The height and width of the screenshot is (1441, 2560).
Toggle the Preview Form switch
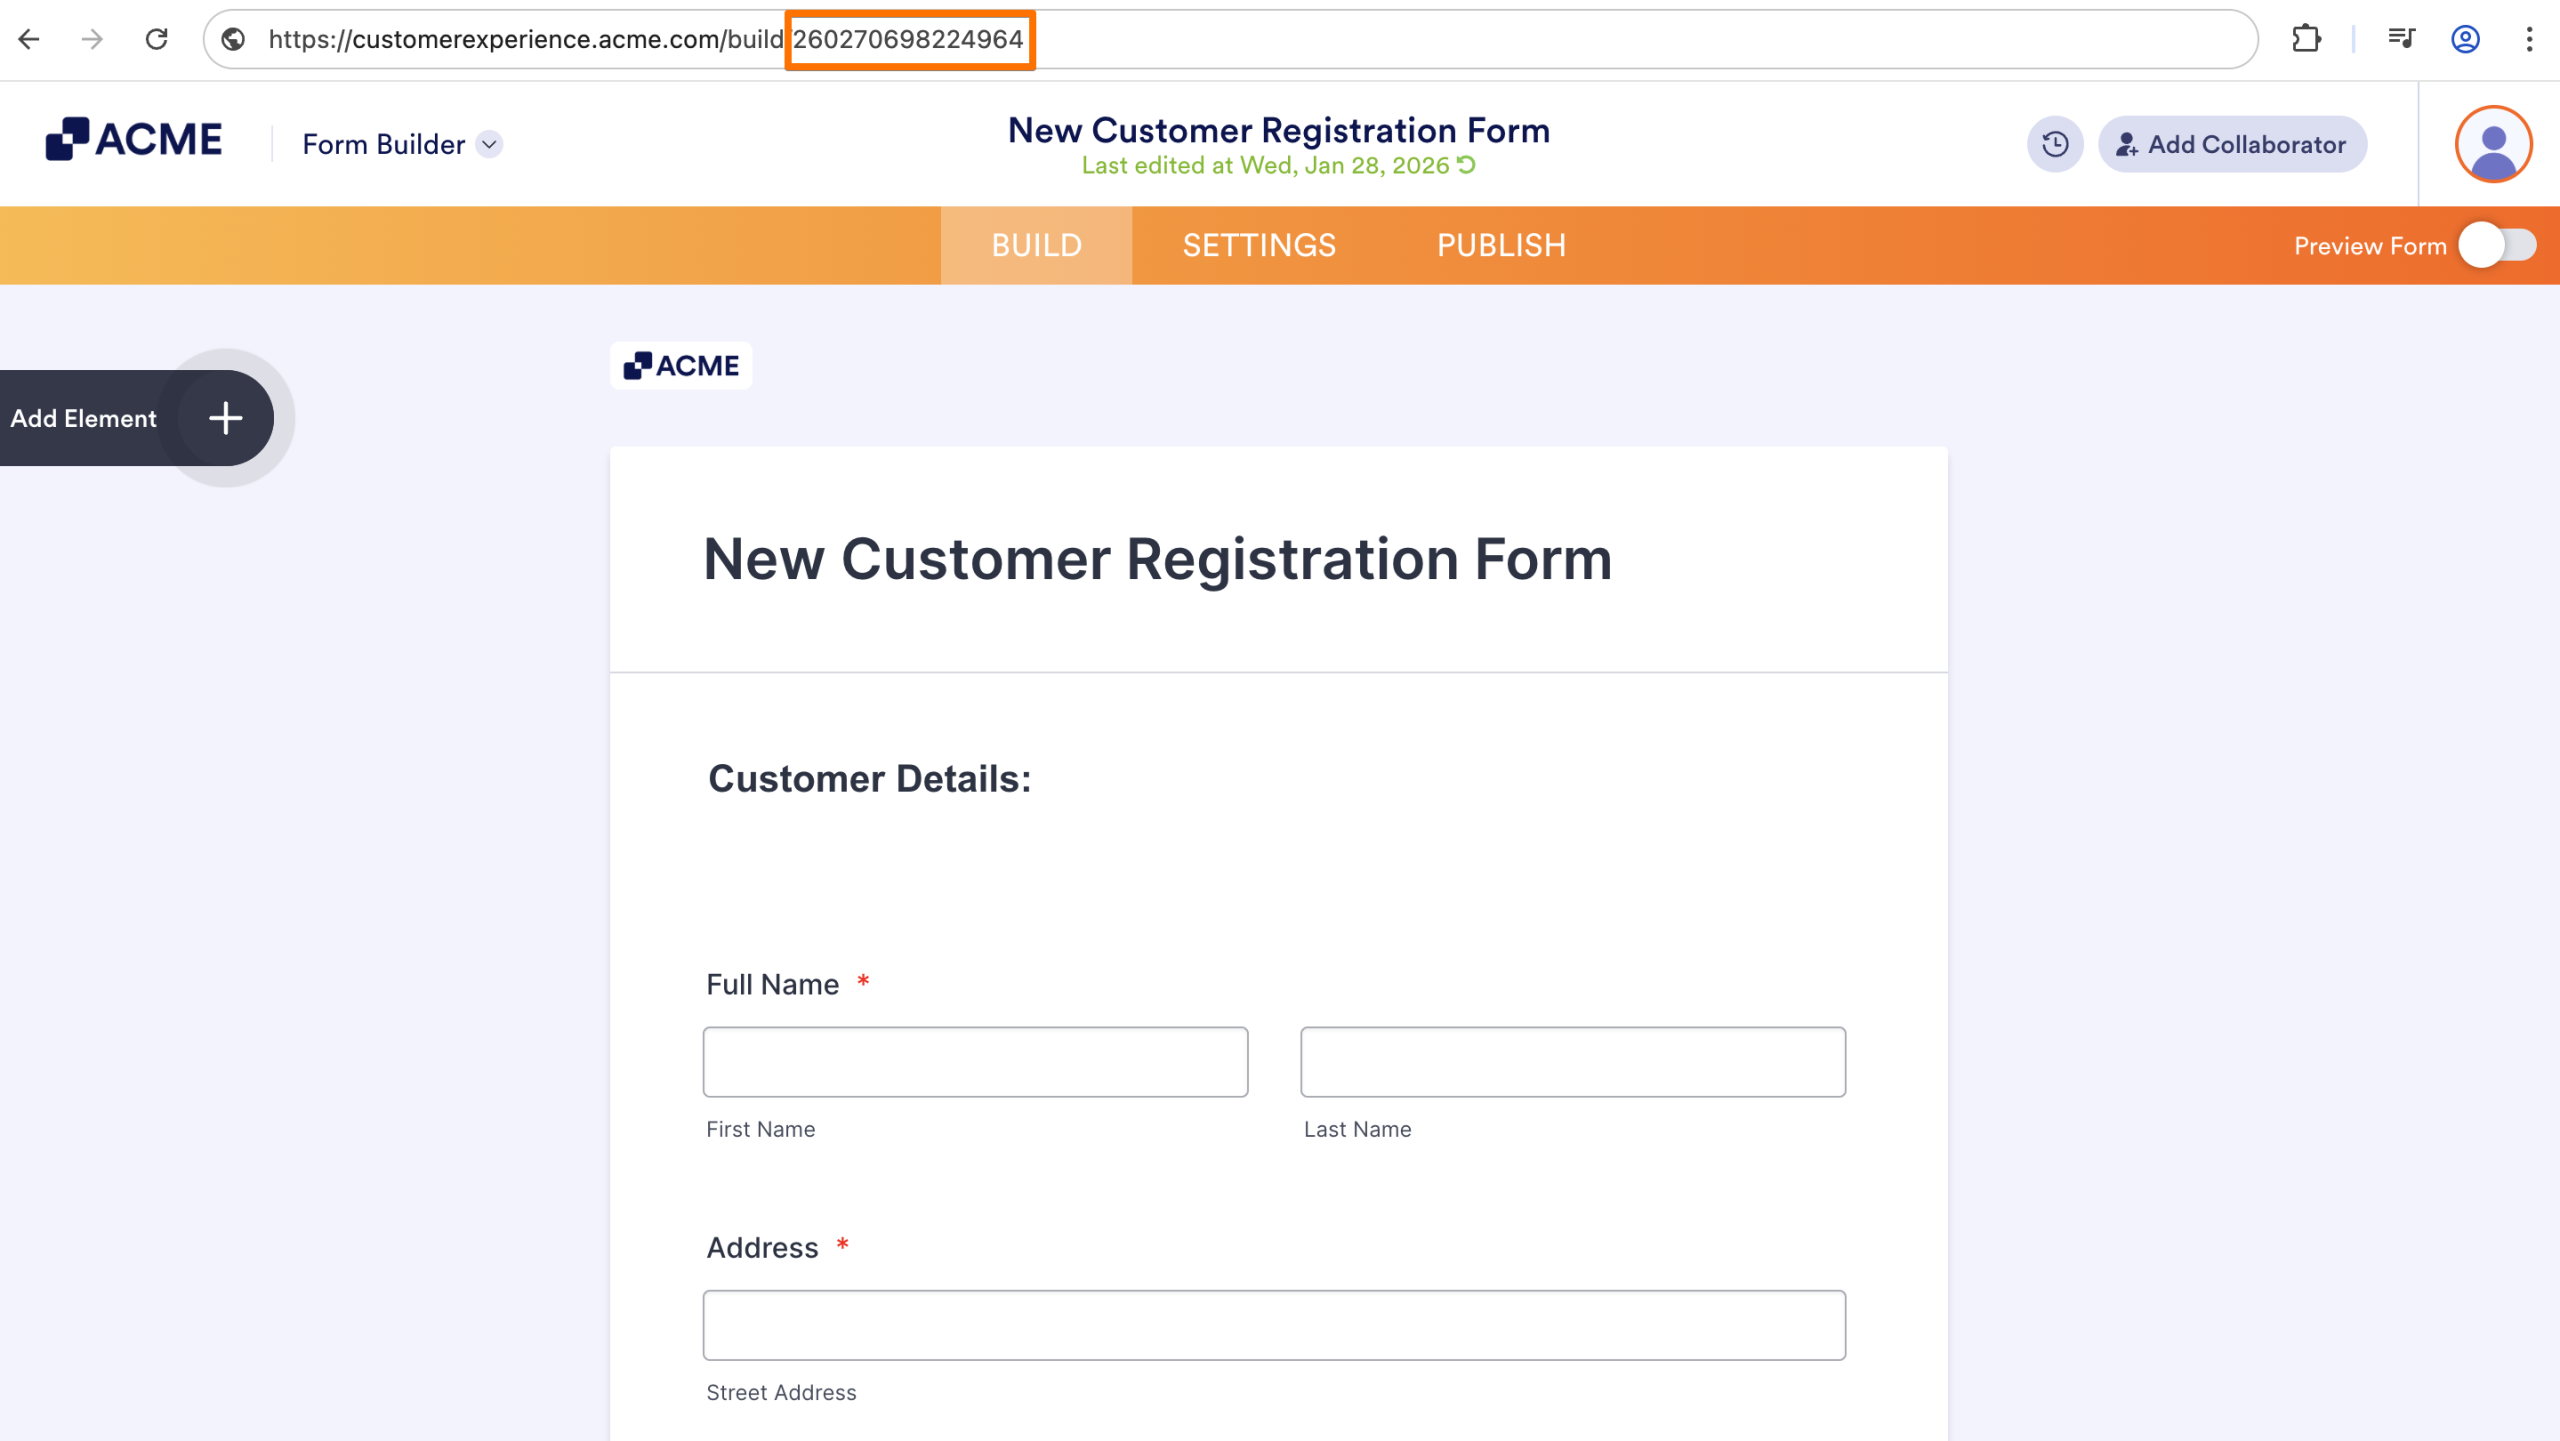[x=2497, y=245]
